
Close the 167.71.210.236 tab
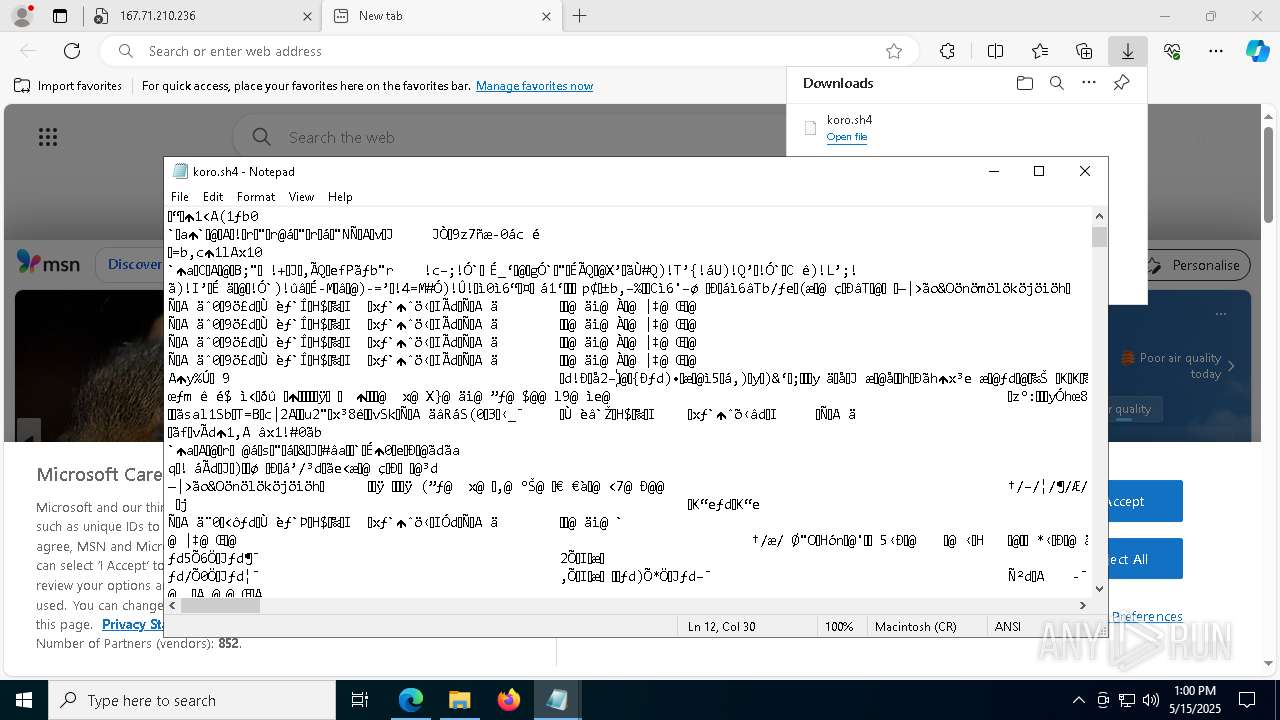tap(308, 16)
